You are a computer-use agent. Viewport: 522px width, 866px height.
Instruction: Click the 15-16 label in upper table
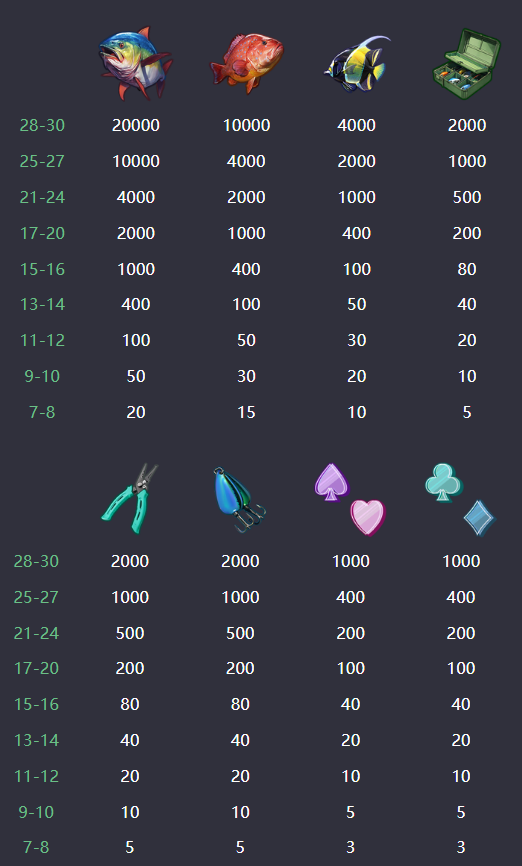pos(42,269)
